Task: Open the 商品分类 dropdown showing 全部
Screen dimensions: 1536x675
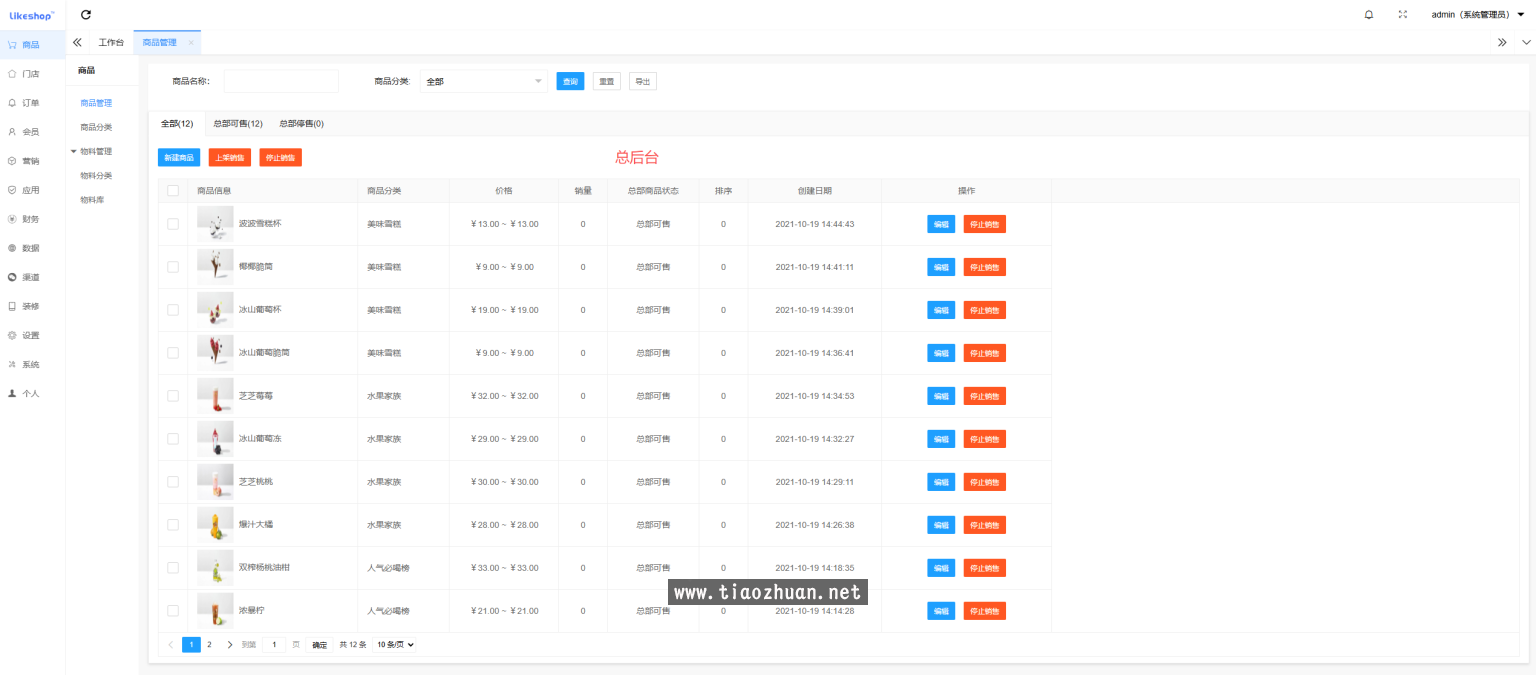Action: pyautogui.click(x=484, y=81)
